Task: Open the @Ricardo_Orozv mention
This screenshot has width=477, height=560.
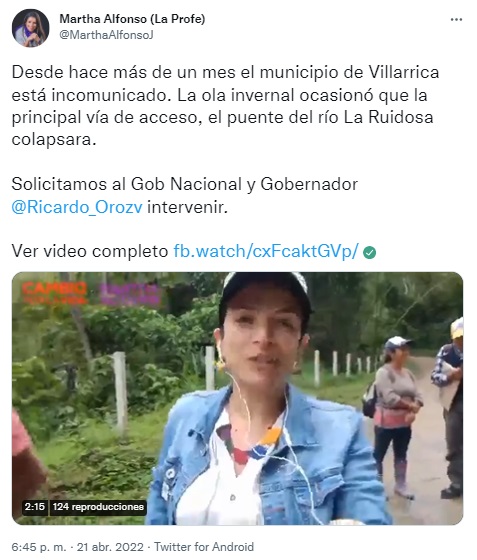Action: (x=77, y=207)
